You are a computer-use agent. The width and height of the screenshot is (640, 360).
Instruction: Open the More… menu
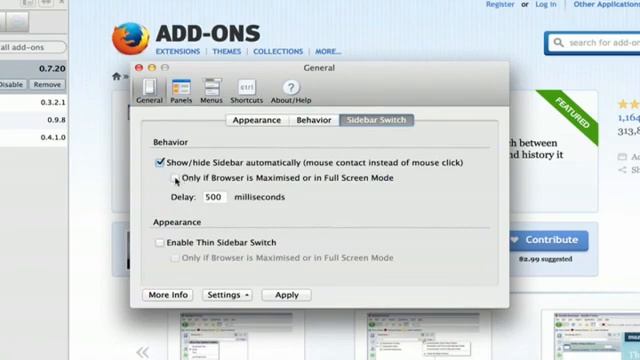[328, 51]
